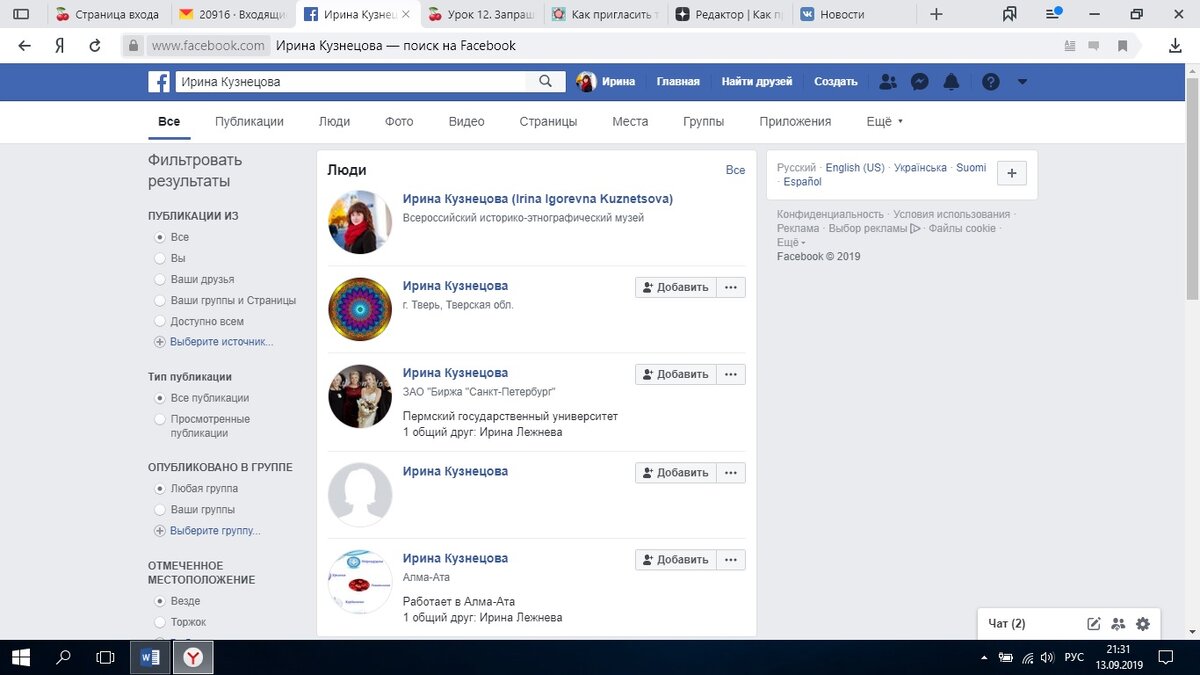
Task: Expand footer 'Ещё' links dropdown
Action: click(x=791, y=242)
